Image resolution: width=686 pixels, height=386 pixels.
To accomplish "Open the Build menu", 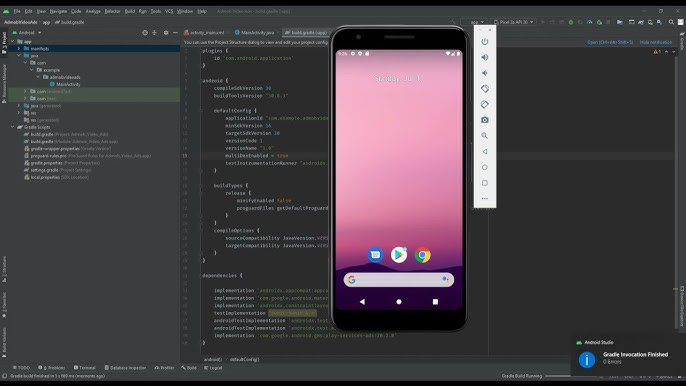I will 130,11.
